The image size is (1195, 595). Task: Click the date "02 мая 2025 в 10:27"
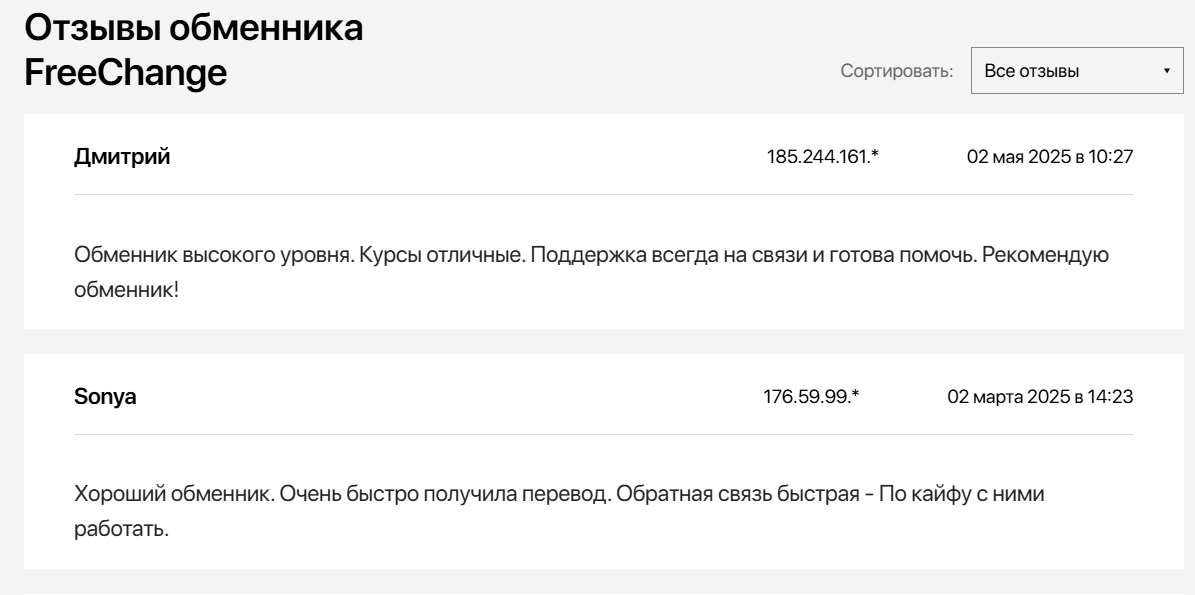1050,157
